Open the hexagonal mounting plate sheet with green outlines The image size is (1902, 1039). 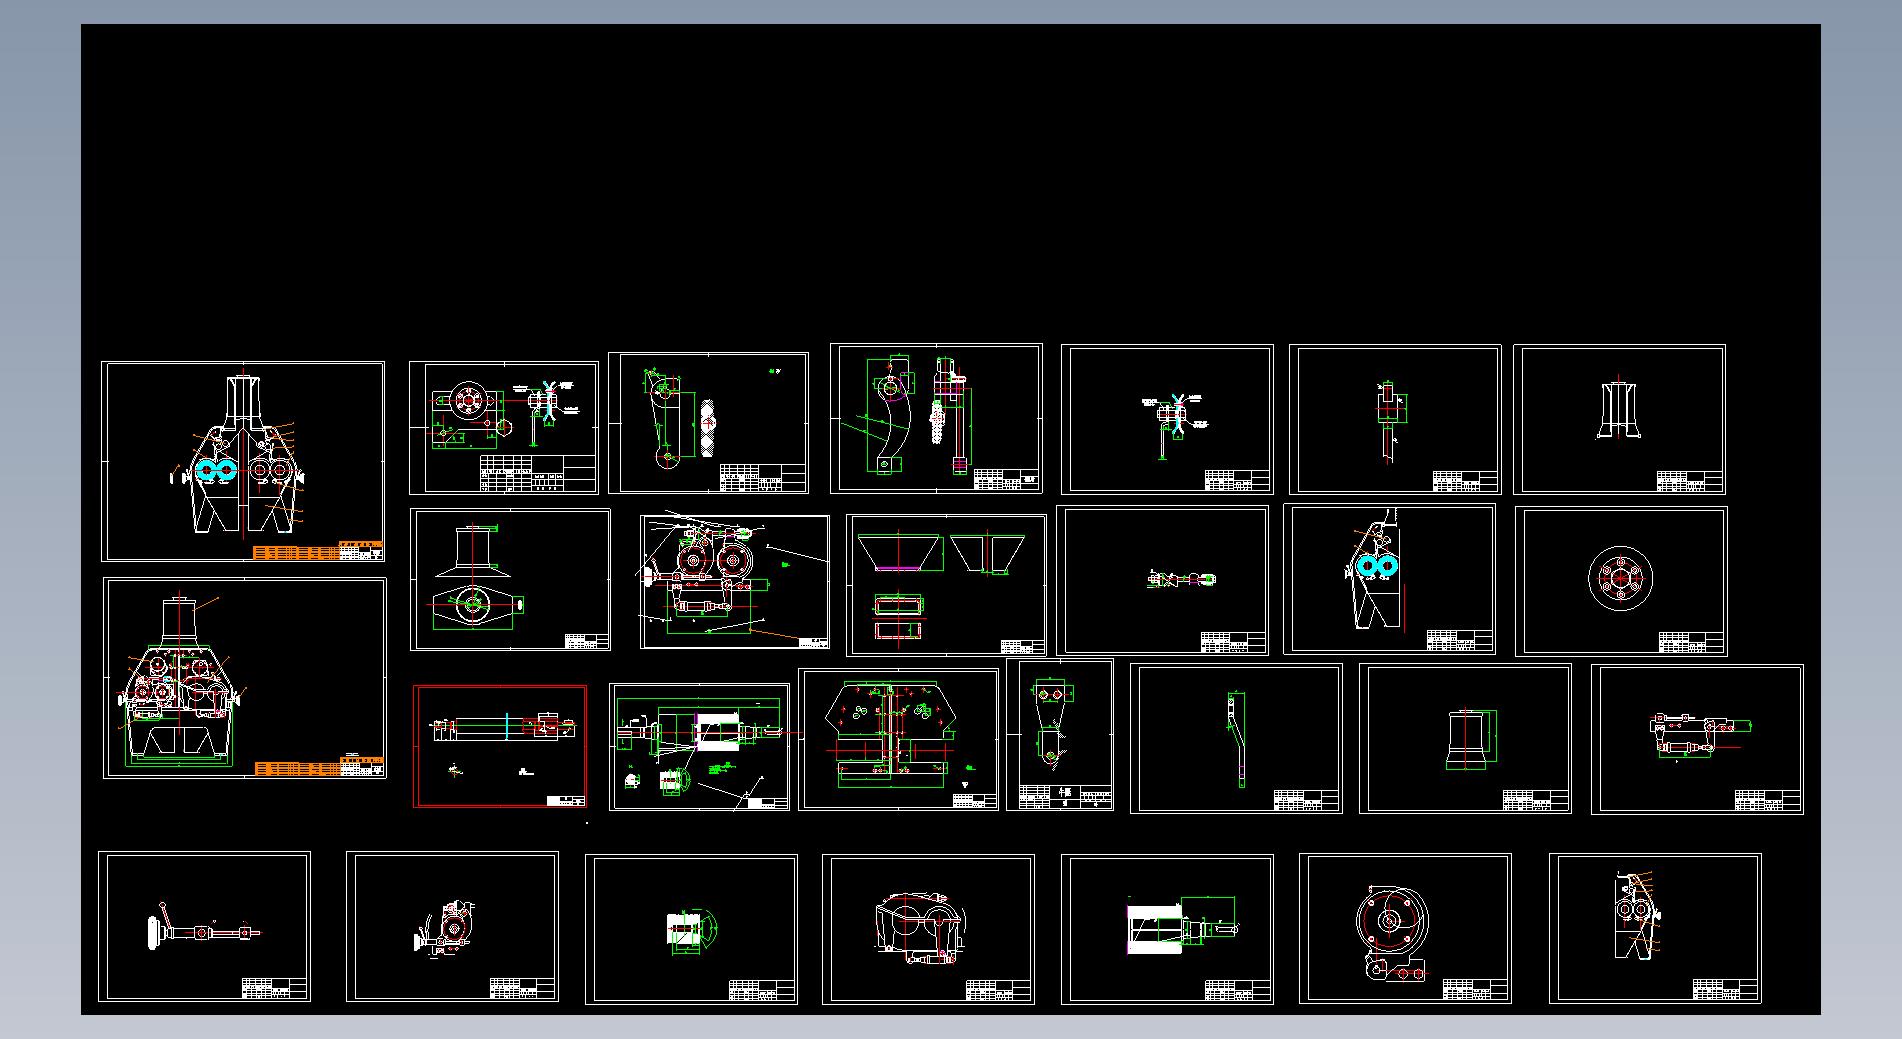pyautogui.click(x=899, y=740)
